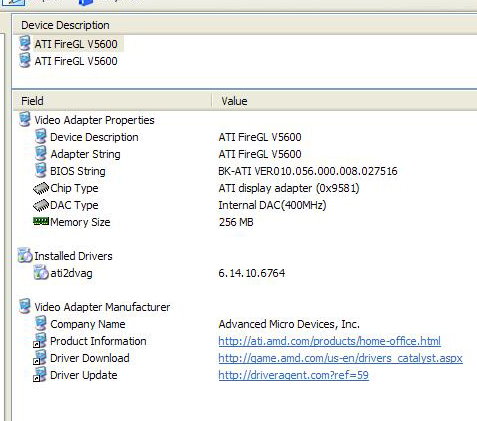This screenshot has height=421, width=477.
Task: Select the Company Name row
Action: (x=245, y=324)
